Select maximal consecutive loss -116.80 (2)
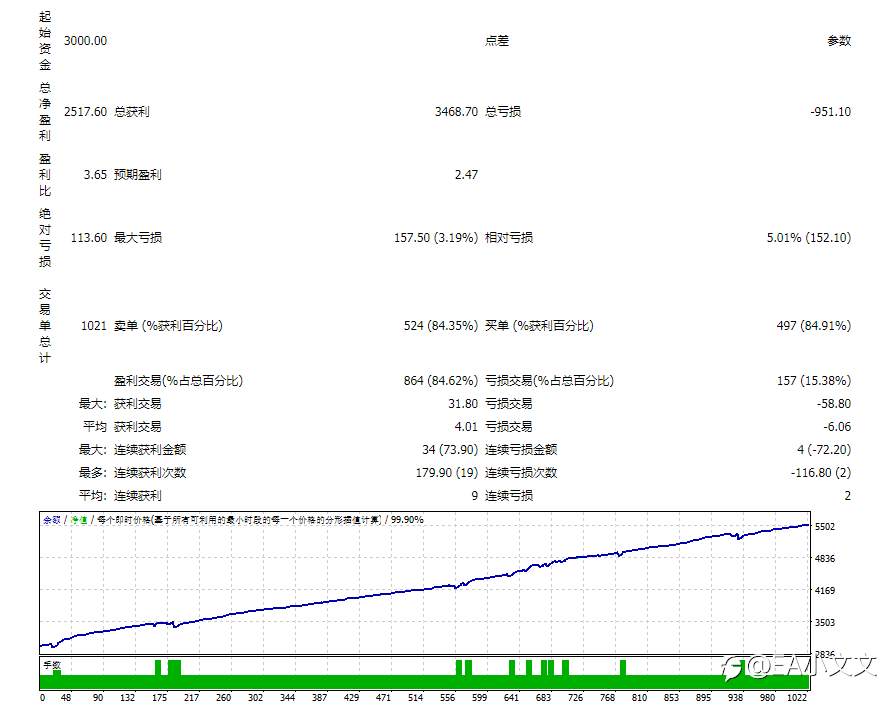Viewport: 886px width, 710px height. coord(820,473)
